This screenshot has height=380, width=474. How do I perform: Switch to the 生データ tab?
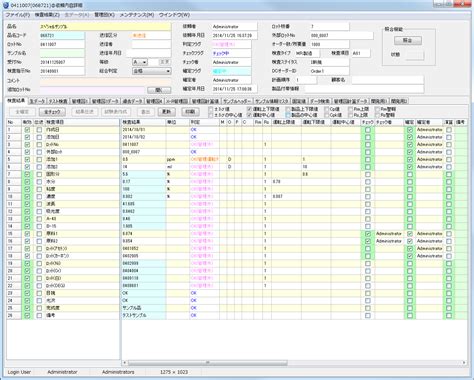pyautogui.click(x=37, y=101)
